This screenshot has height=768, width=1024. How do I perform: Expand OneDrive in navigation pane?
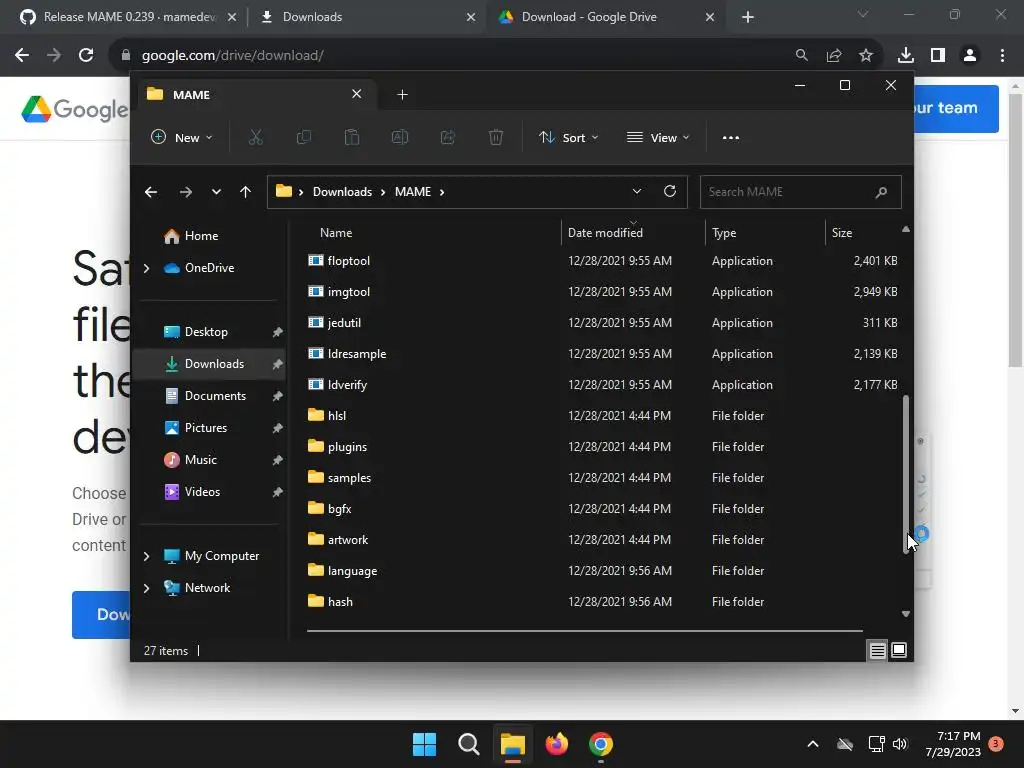pyautogui.click(x=146, y=268)
